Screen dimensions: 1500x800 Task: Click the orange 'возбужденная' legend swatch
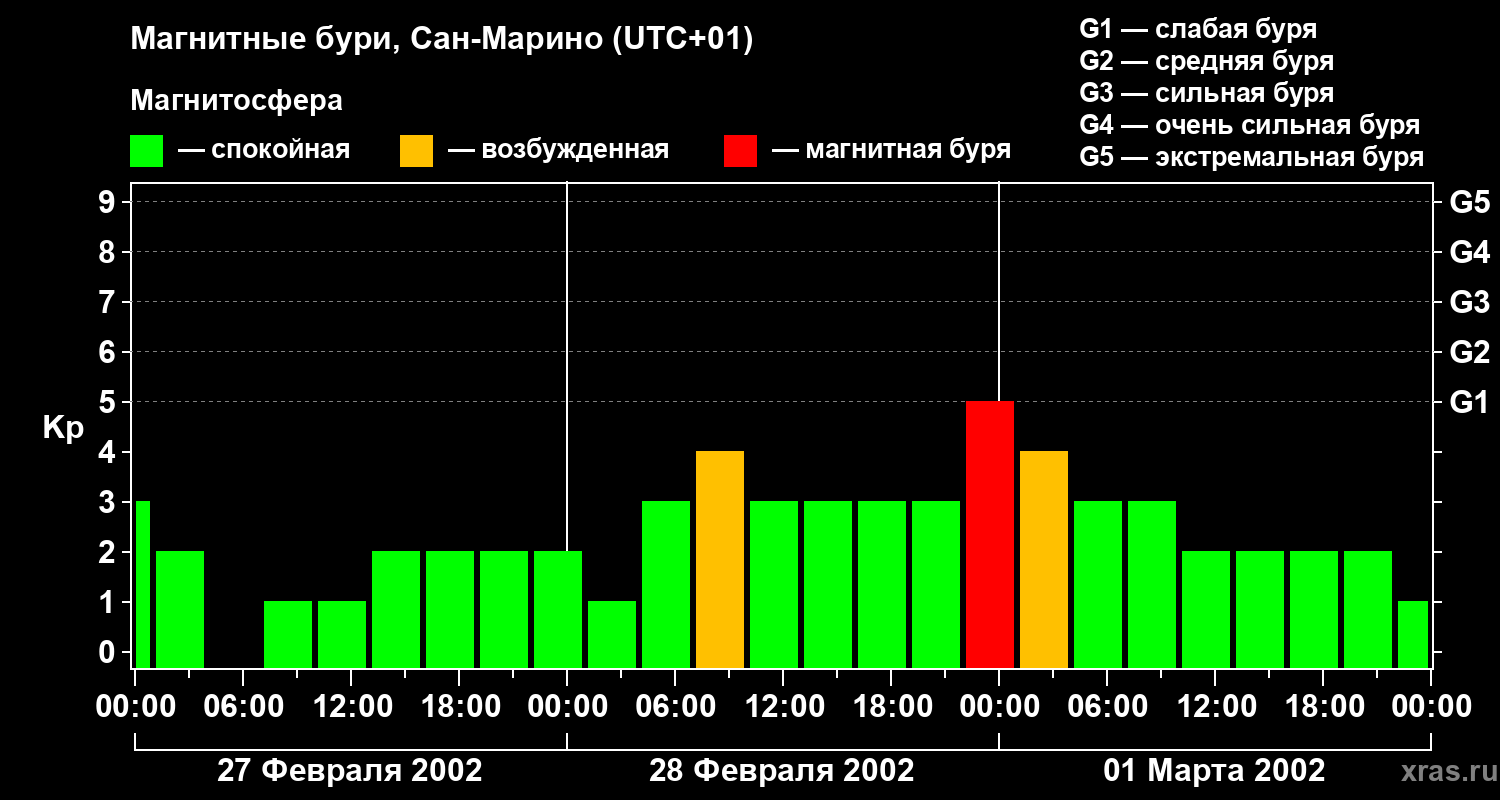(417, 151)
